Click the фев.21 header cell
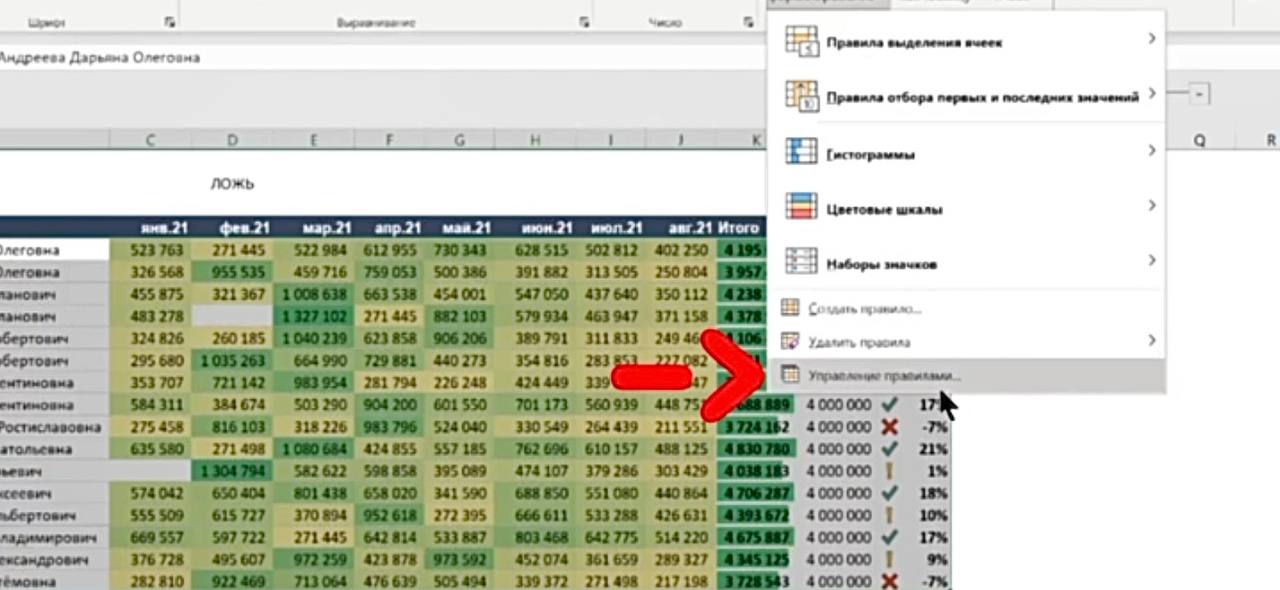This screenshot has height=590, width=1280. [x=231, y=228]
